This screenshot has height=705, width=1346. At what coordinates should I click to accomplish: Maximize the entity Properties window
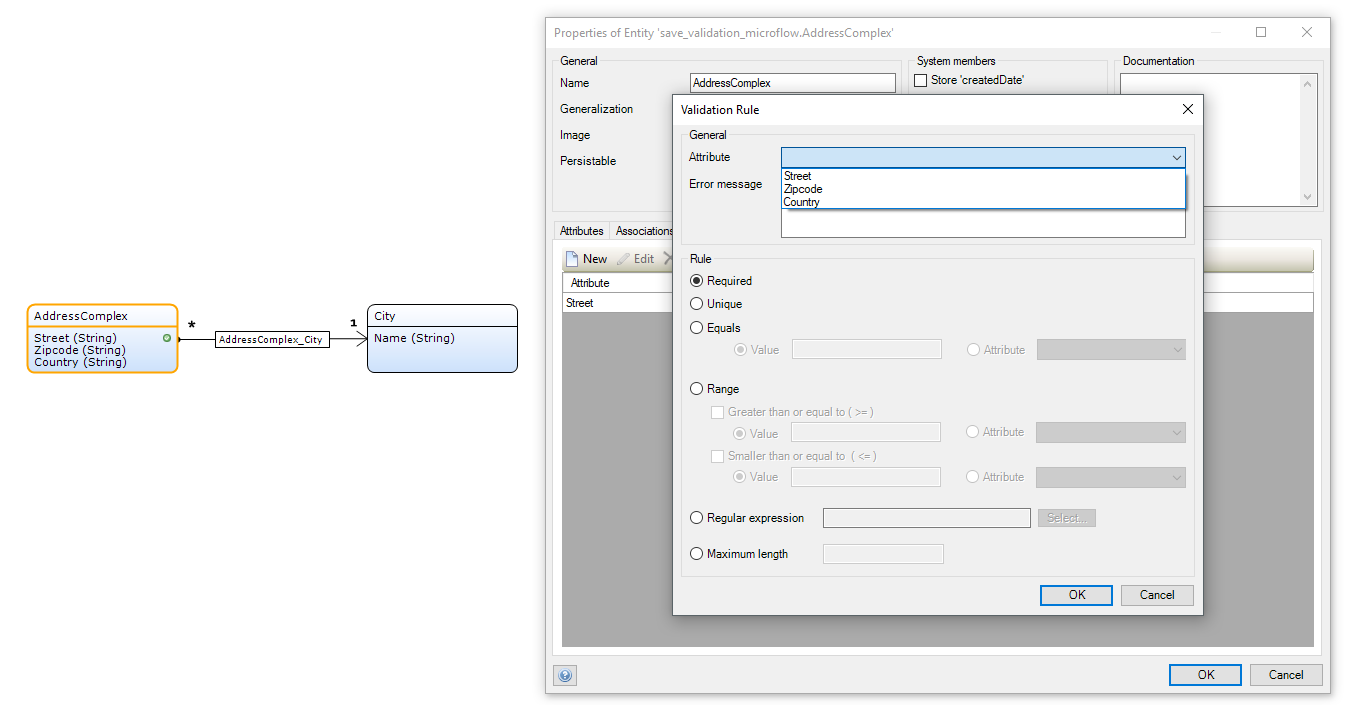(1261, 32)
